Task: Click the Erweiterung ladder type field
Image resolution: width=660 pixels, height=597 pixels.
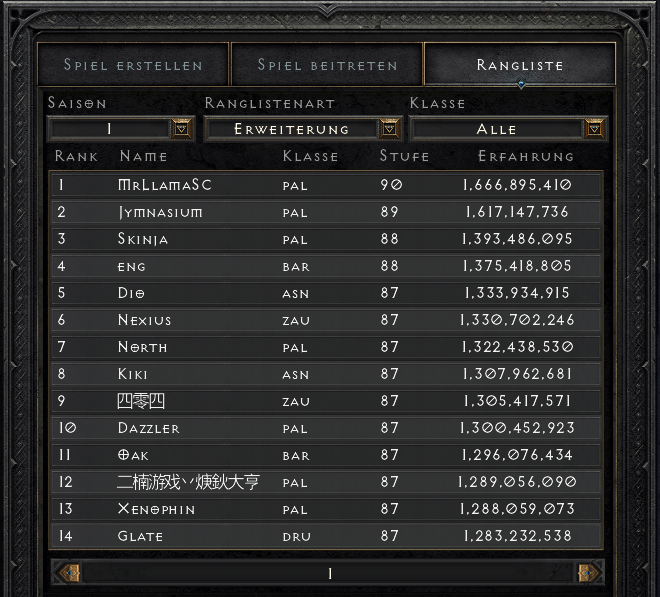Action: coord(291,129)
